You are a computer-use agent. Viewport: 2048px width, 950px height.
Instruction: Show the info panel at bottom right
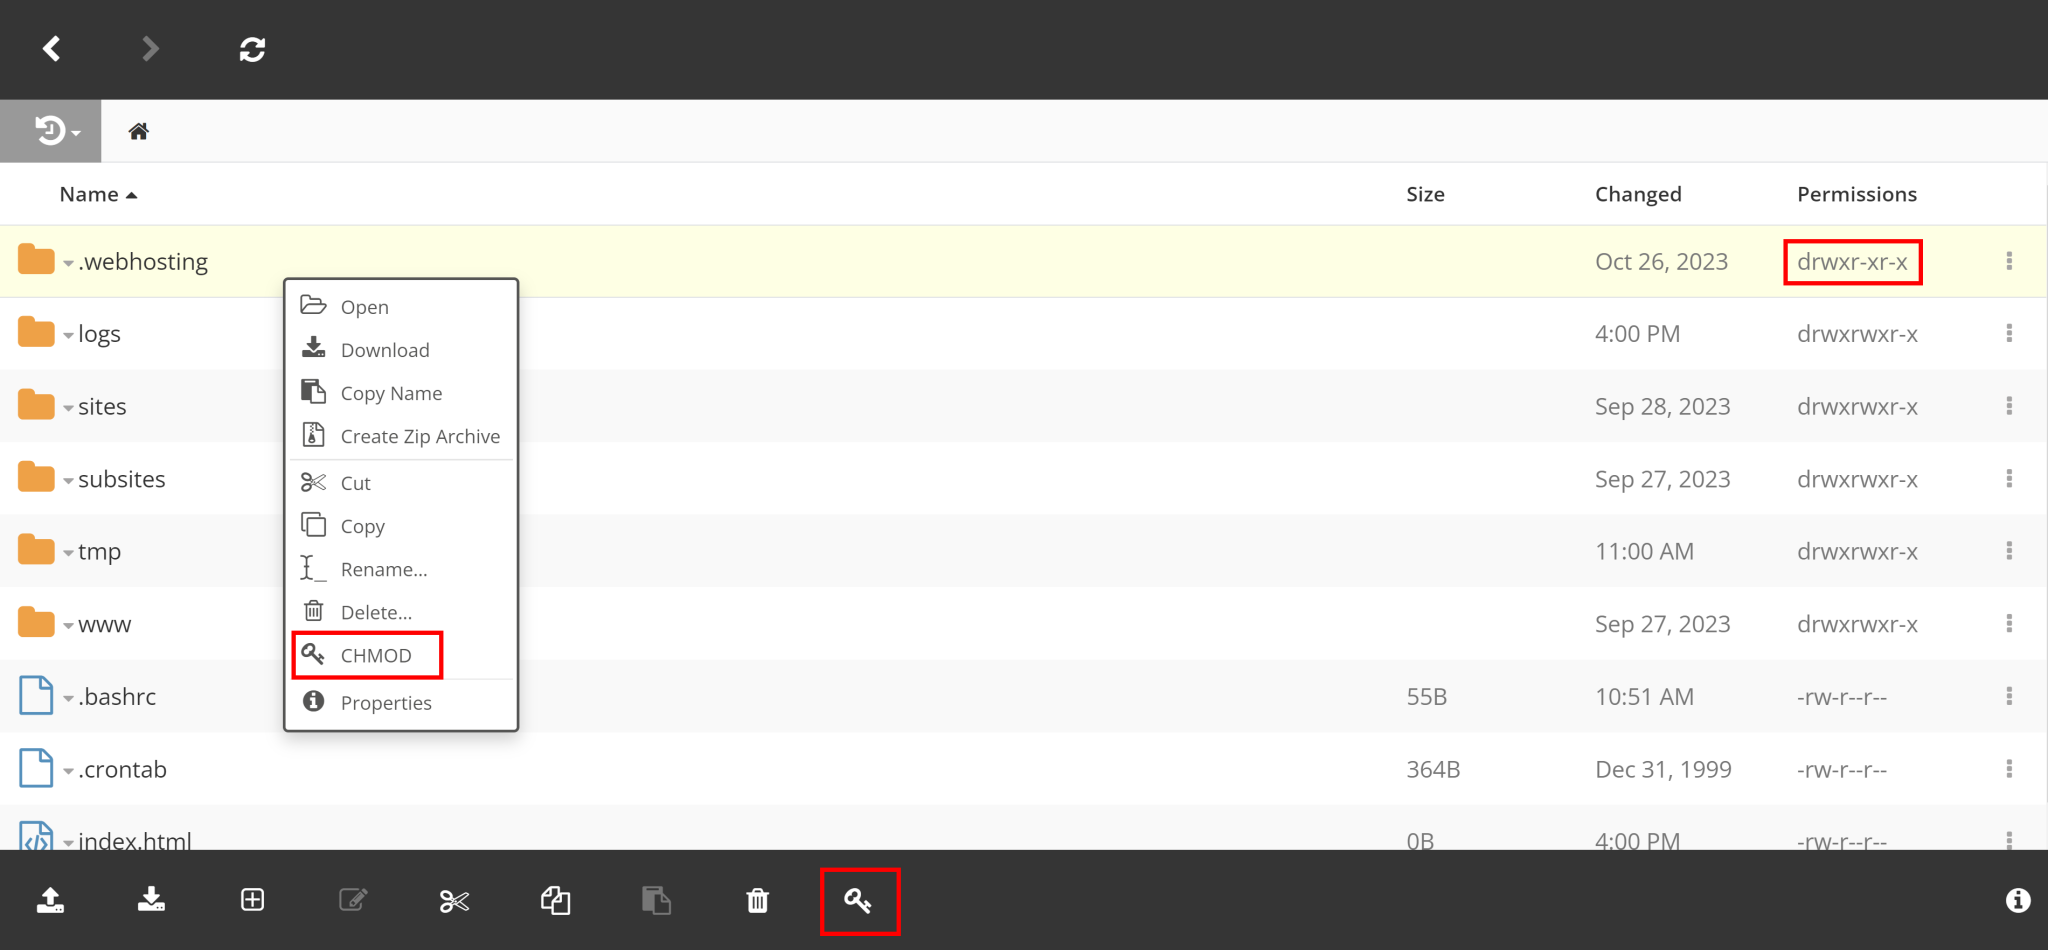2017,900
